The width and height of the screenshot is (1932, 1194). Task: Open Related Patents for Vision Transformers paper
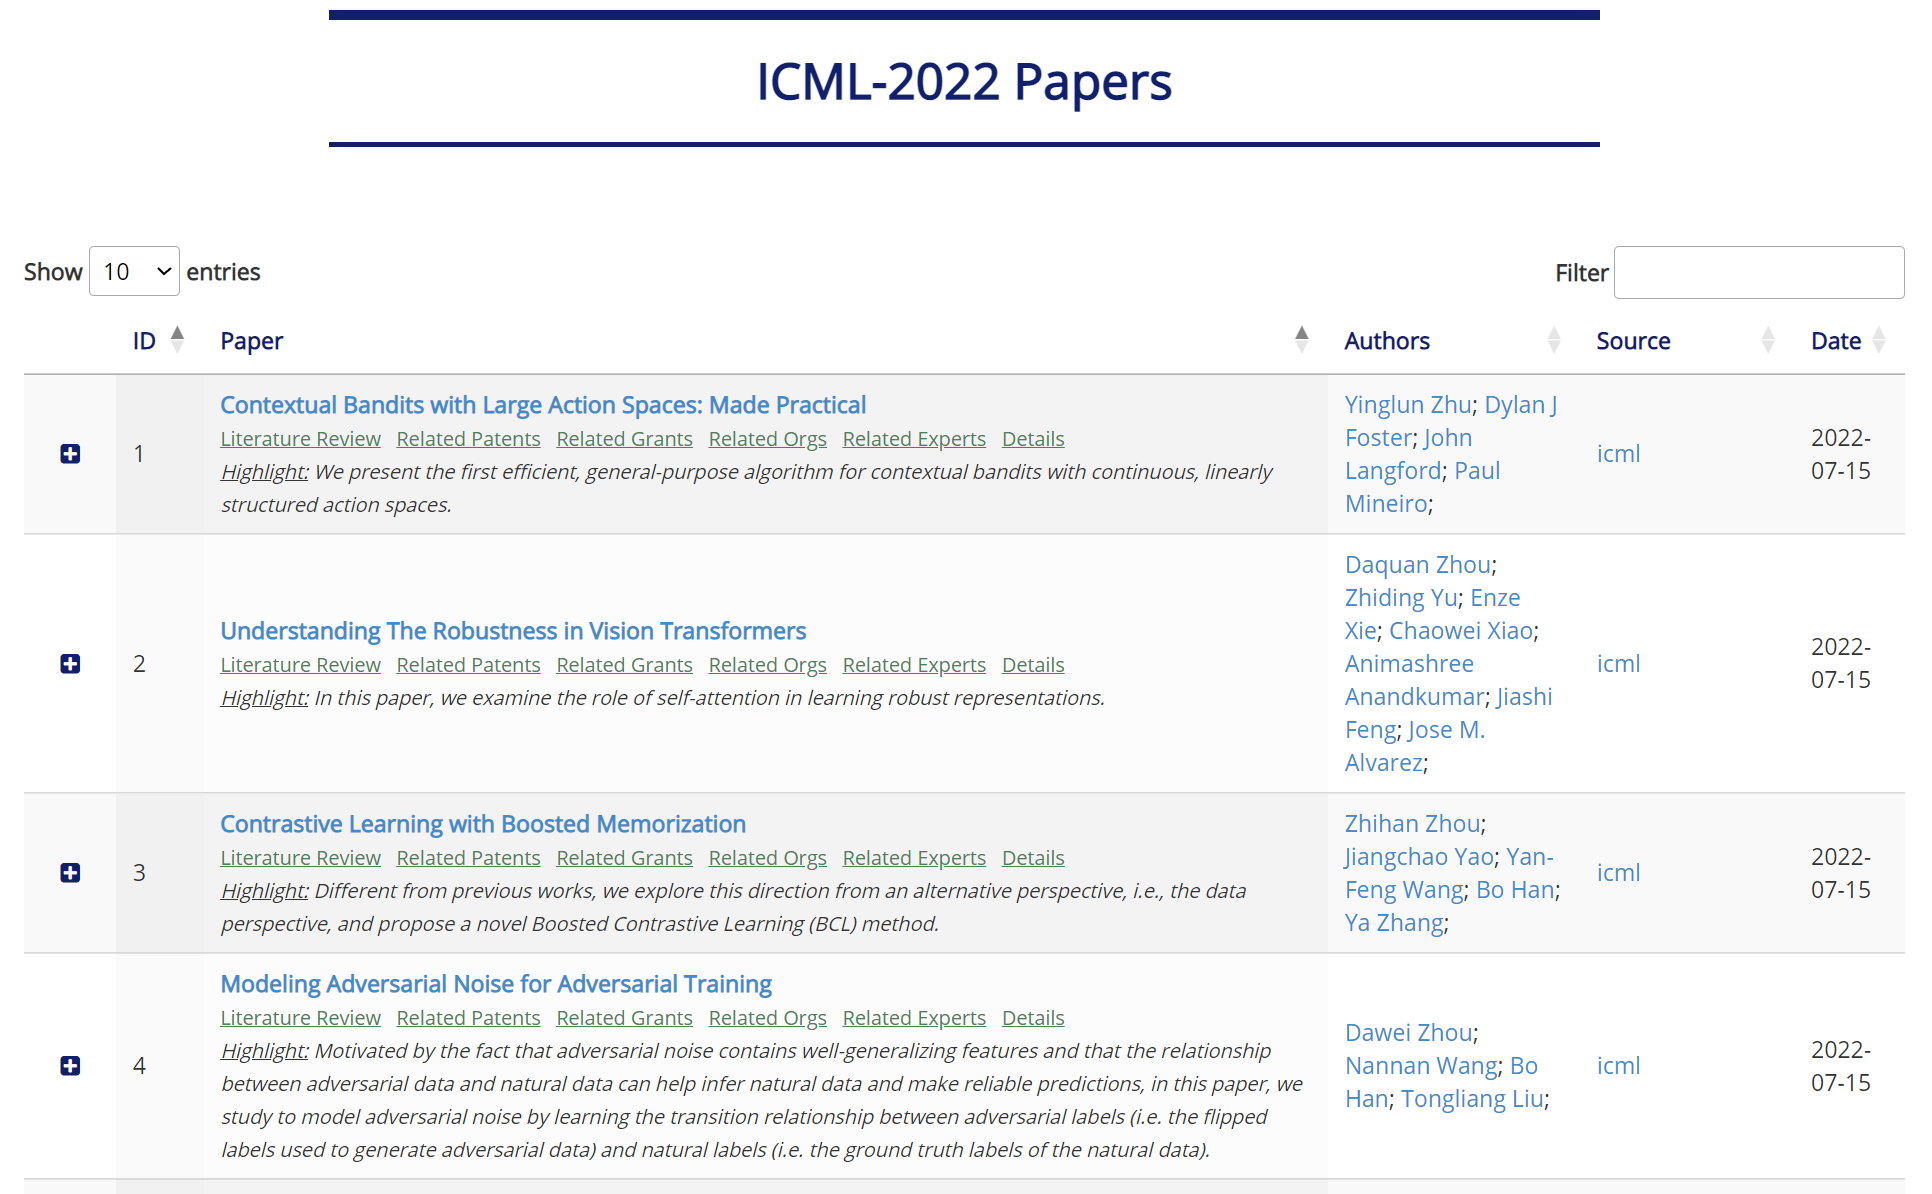point(468,665)
